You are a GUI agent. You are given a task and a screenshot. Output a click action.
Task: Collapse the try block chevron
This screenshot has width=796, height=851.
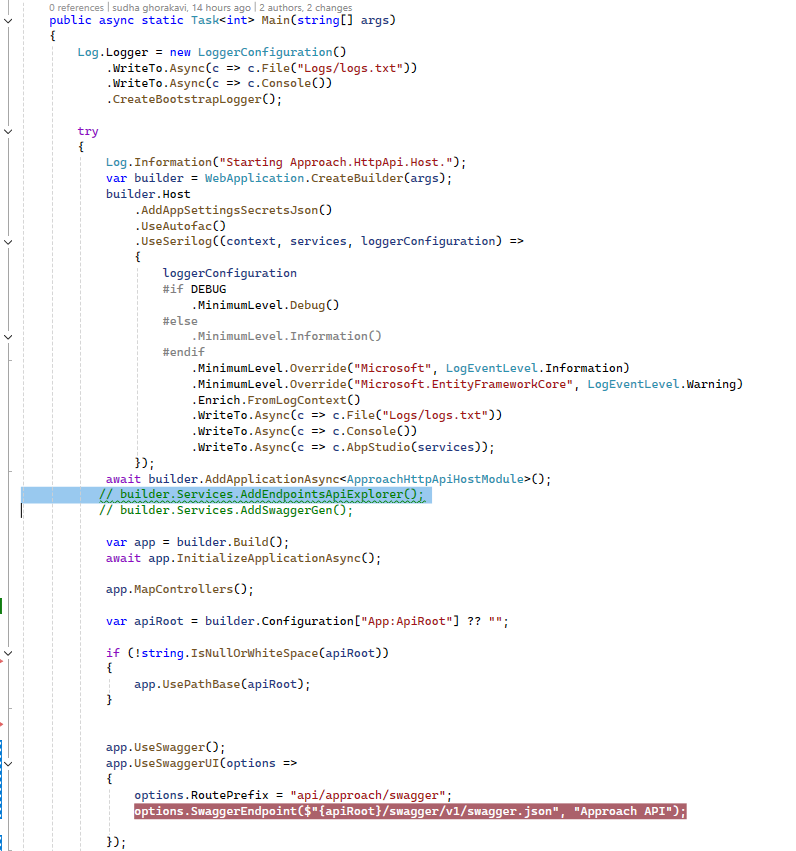8,131
